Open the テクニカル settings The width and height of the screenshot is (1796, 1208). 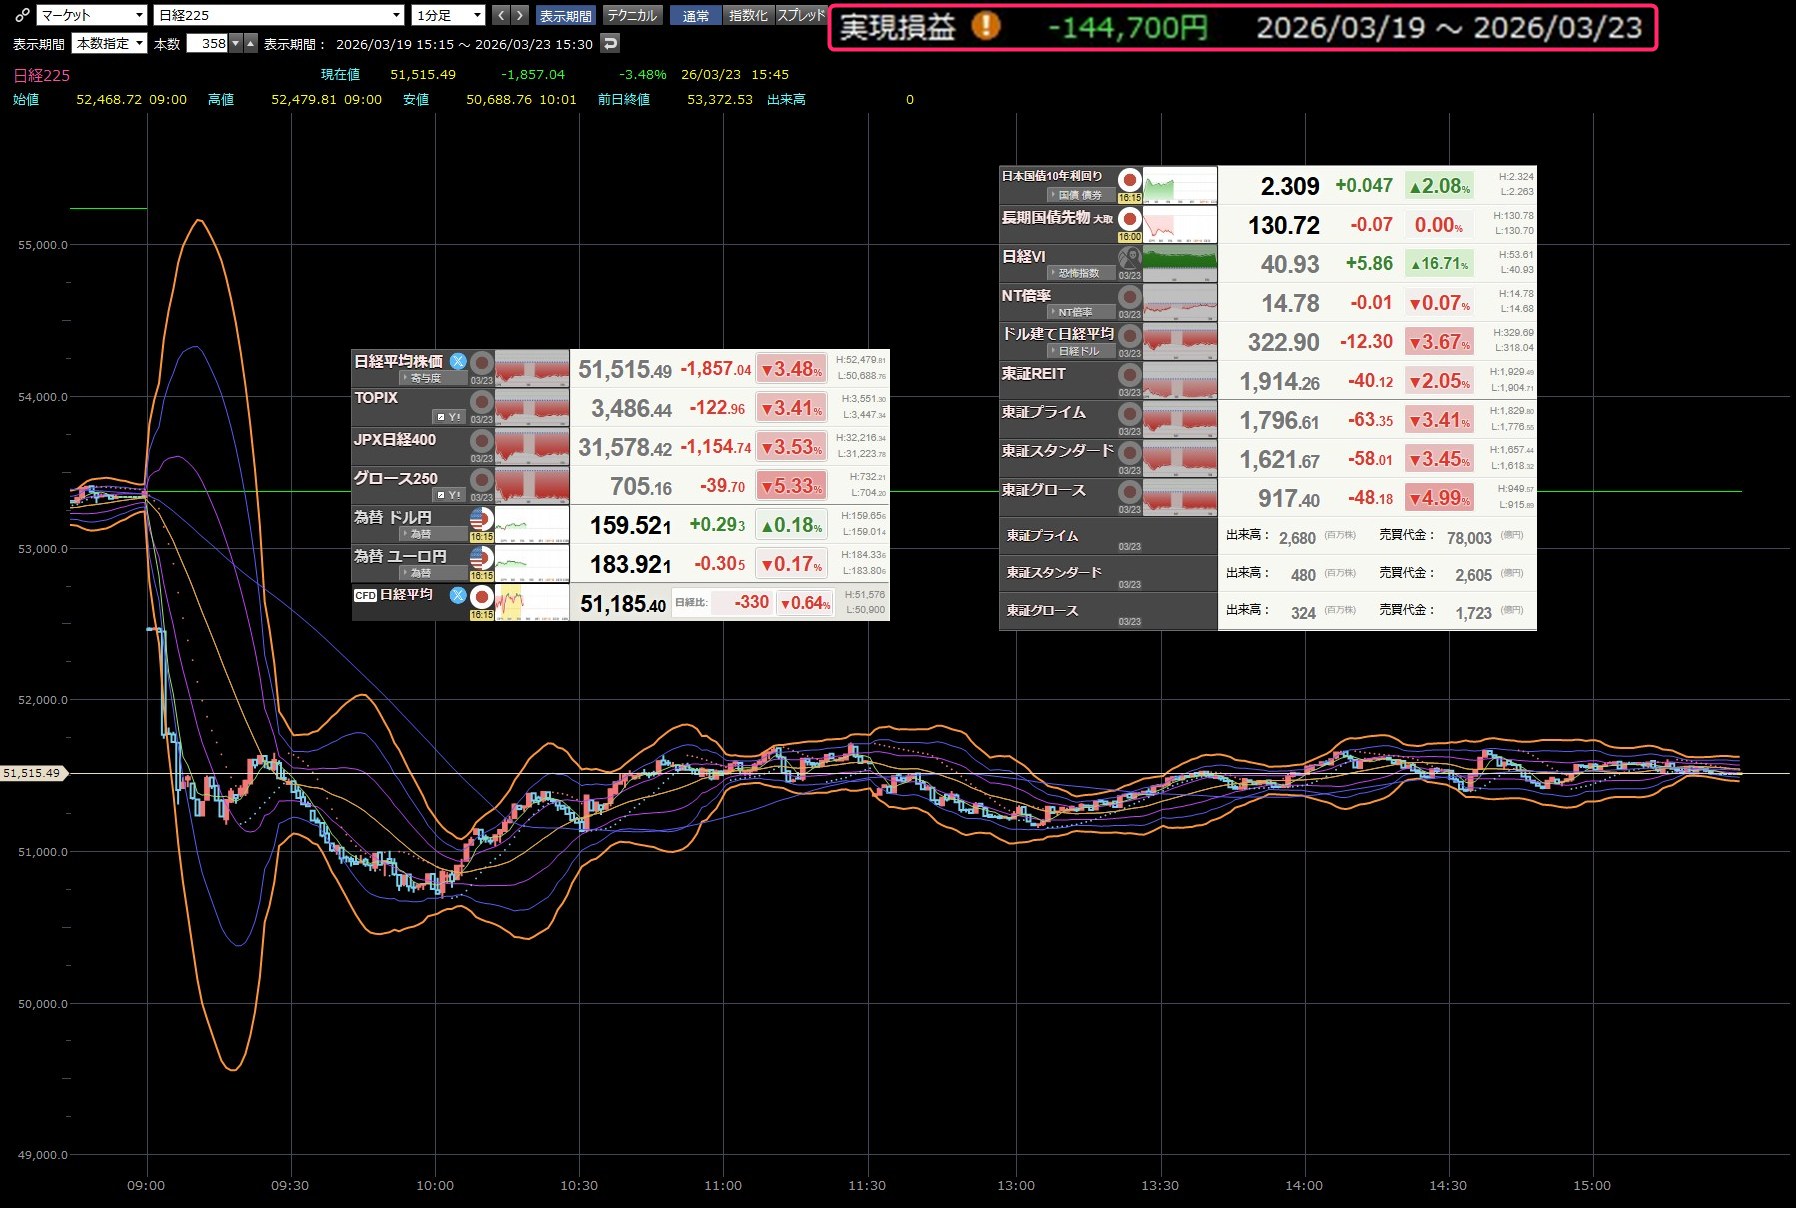pyautogui.click(x=632, y=15)
